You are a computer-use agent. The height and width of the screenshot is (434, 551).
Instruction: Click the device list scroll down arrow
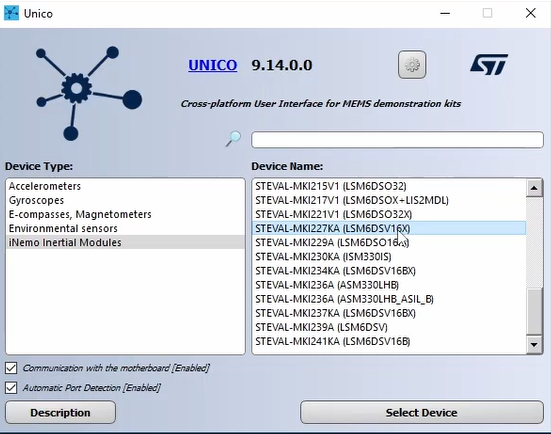(x=534, y=344)
